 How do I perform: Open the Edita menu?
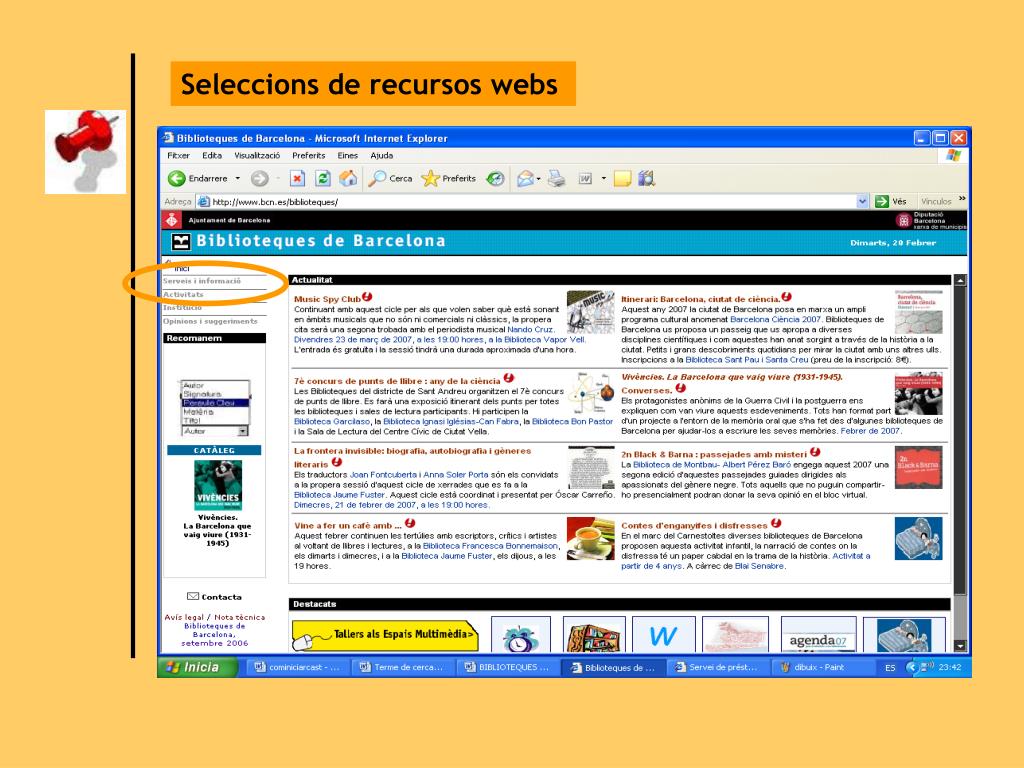212,155
